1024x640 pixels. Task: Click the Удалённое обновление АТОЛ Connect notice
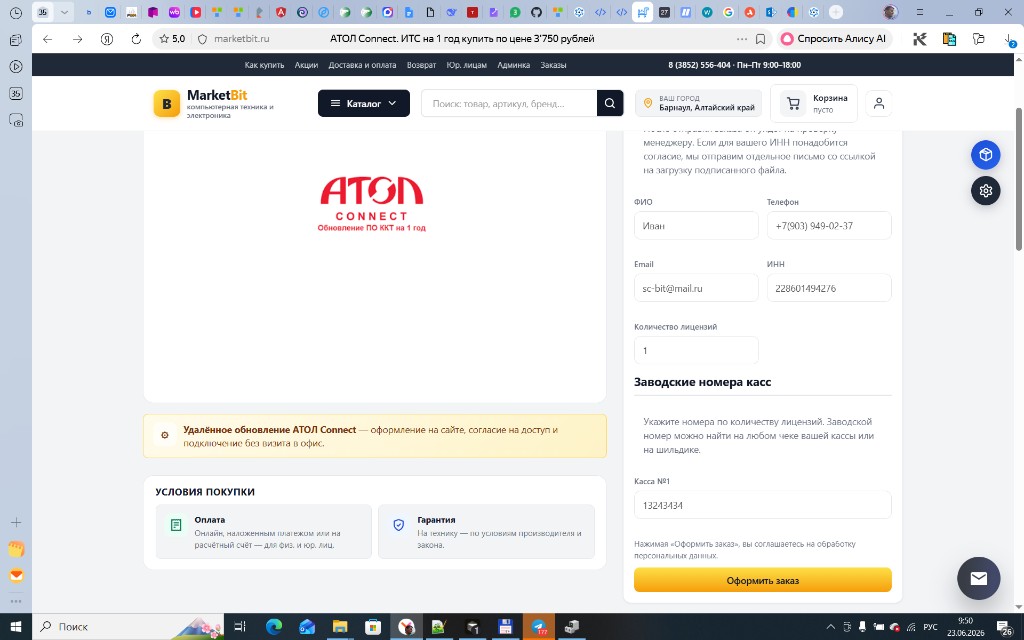coord(375,436)
